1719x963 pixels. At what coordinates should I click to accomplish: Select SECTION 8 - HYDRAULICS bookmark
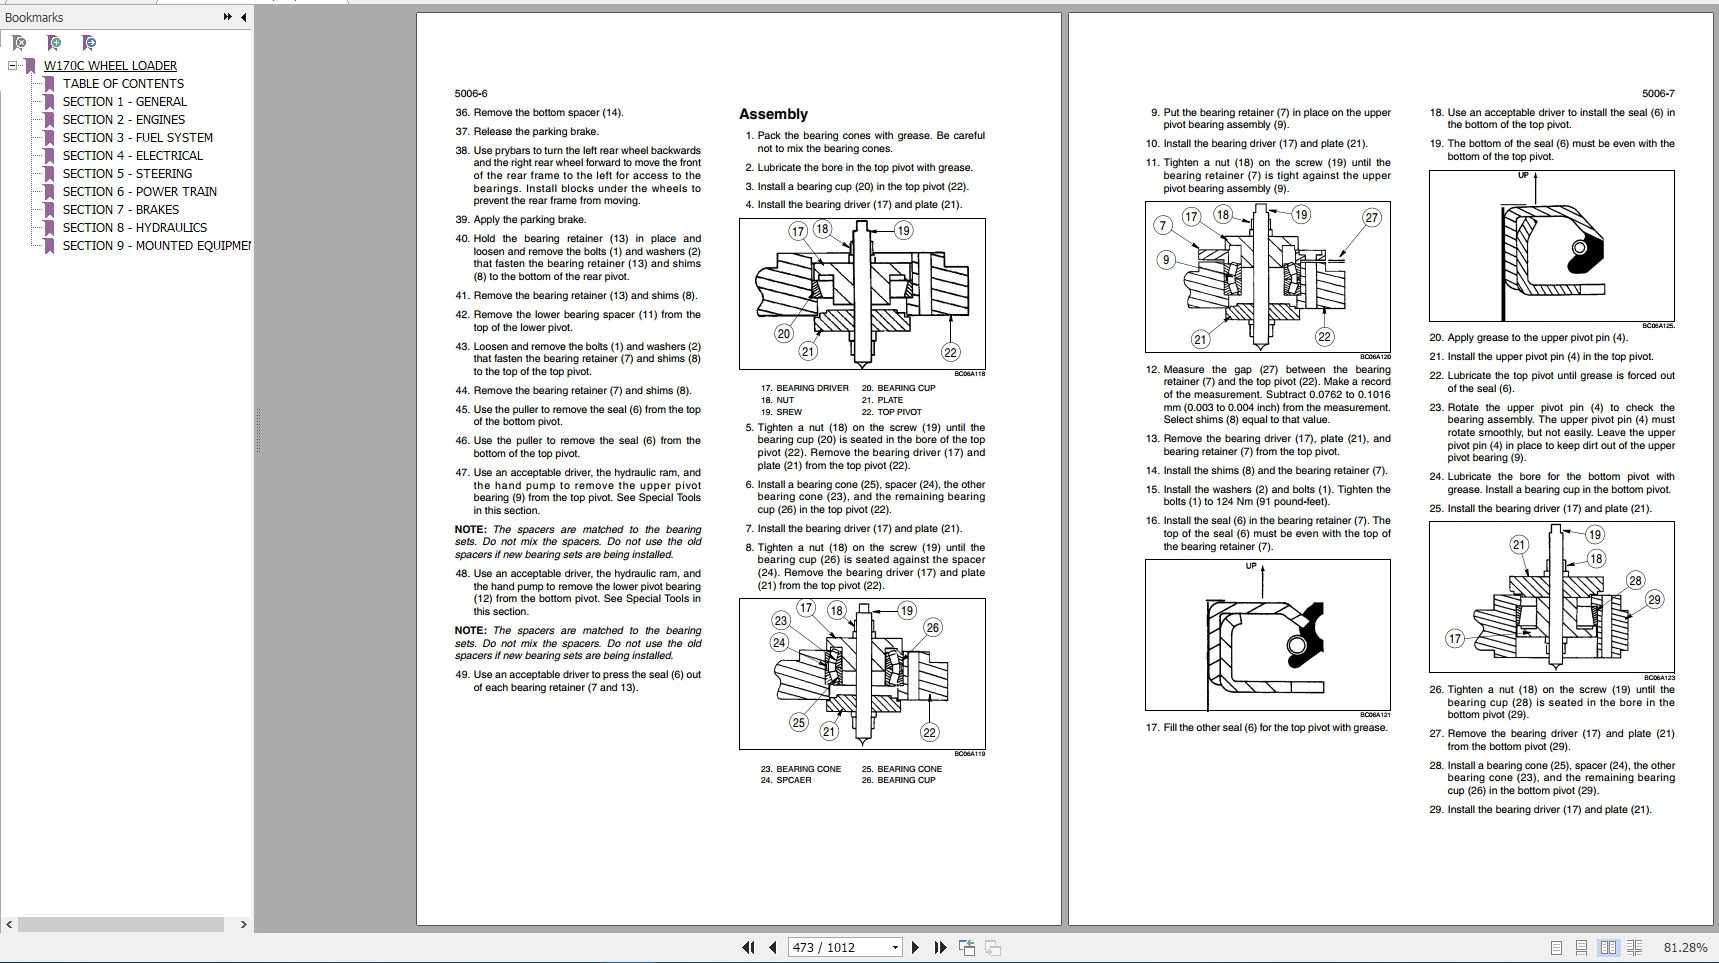click(135, 227)
